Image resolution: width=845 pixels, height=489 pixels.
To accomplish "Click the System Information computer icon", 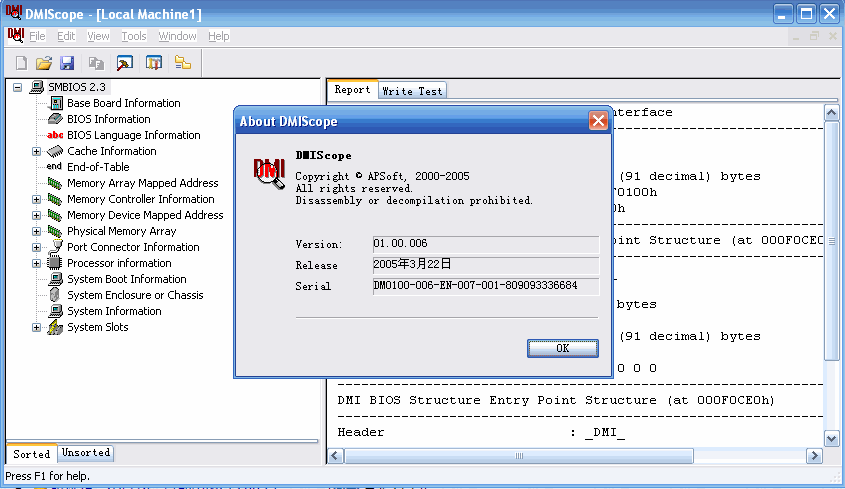I will click(56, 311).
